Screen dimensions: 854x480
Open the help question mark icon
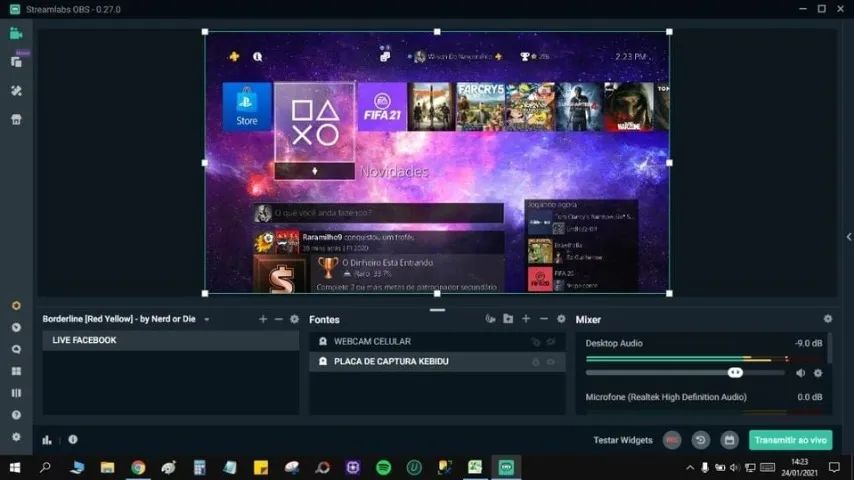click(x=16, y=415)
